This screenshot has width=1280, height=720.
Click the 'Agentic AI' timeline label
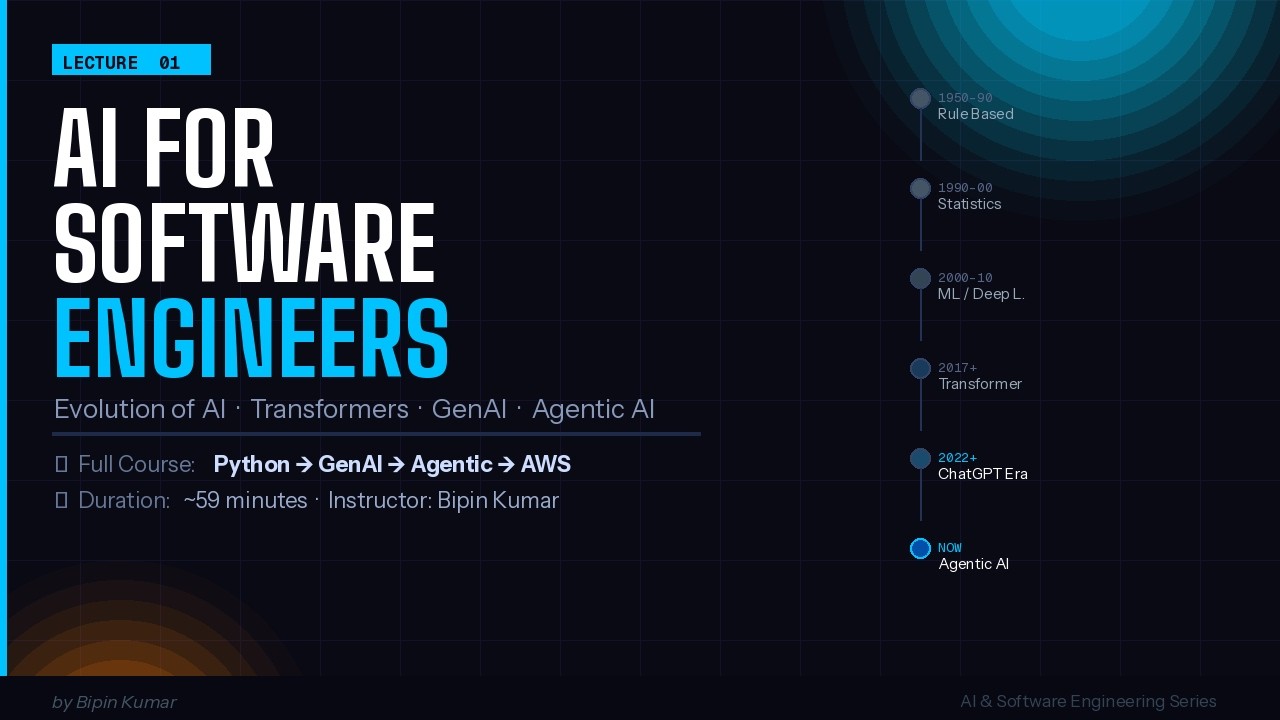click(x=974, y=564)
